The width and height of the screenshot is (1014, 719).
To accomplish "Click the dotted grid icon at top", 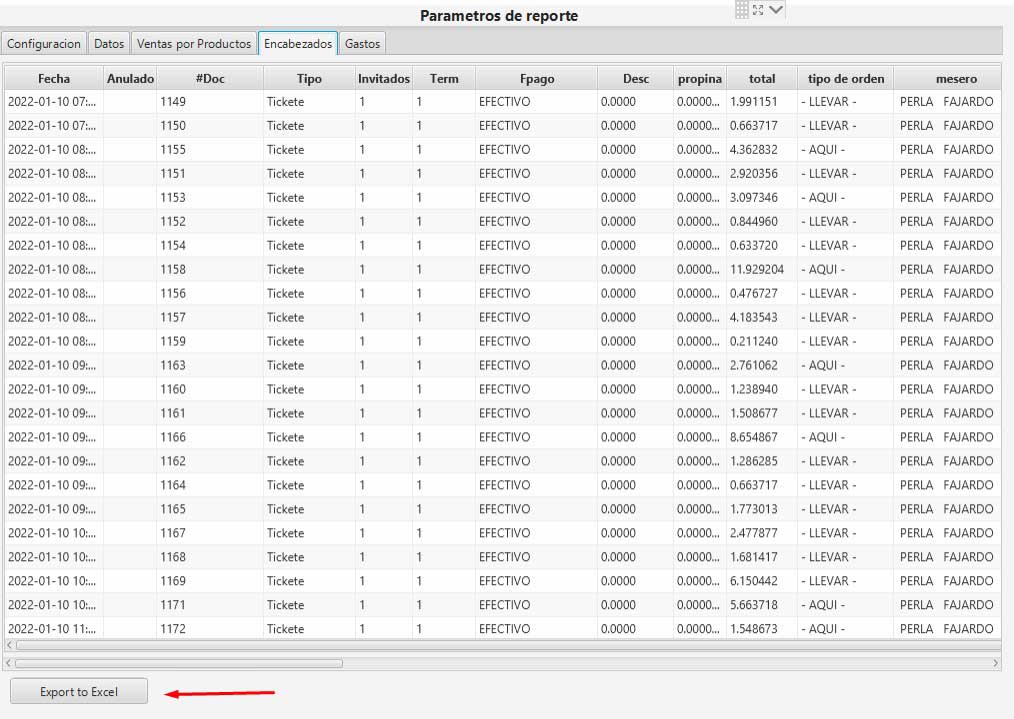I will tap(741, 10).
